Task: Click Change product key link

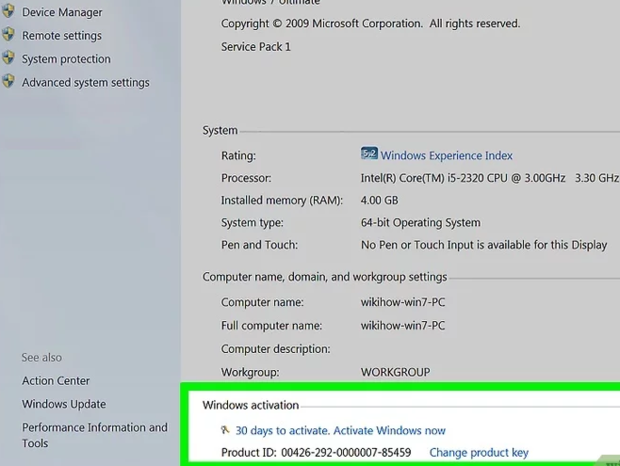Action: (x=479, y=453)
